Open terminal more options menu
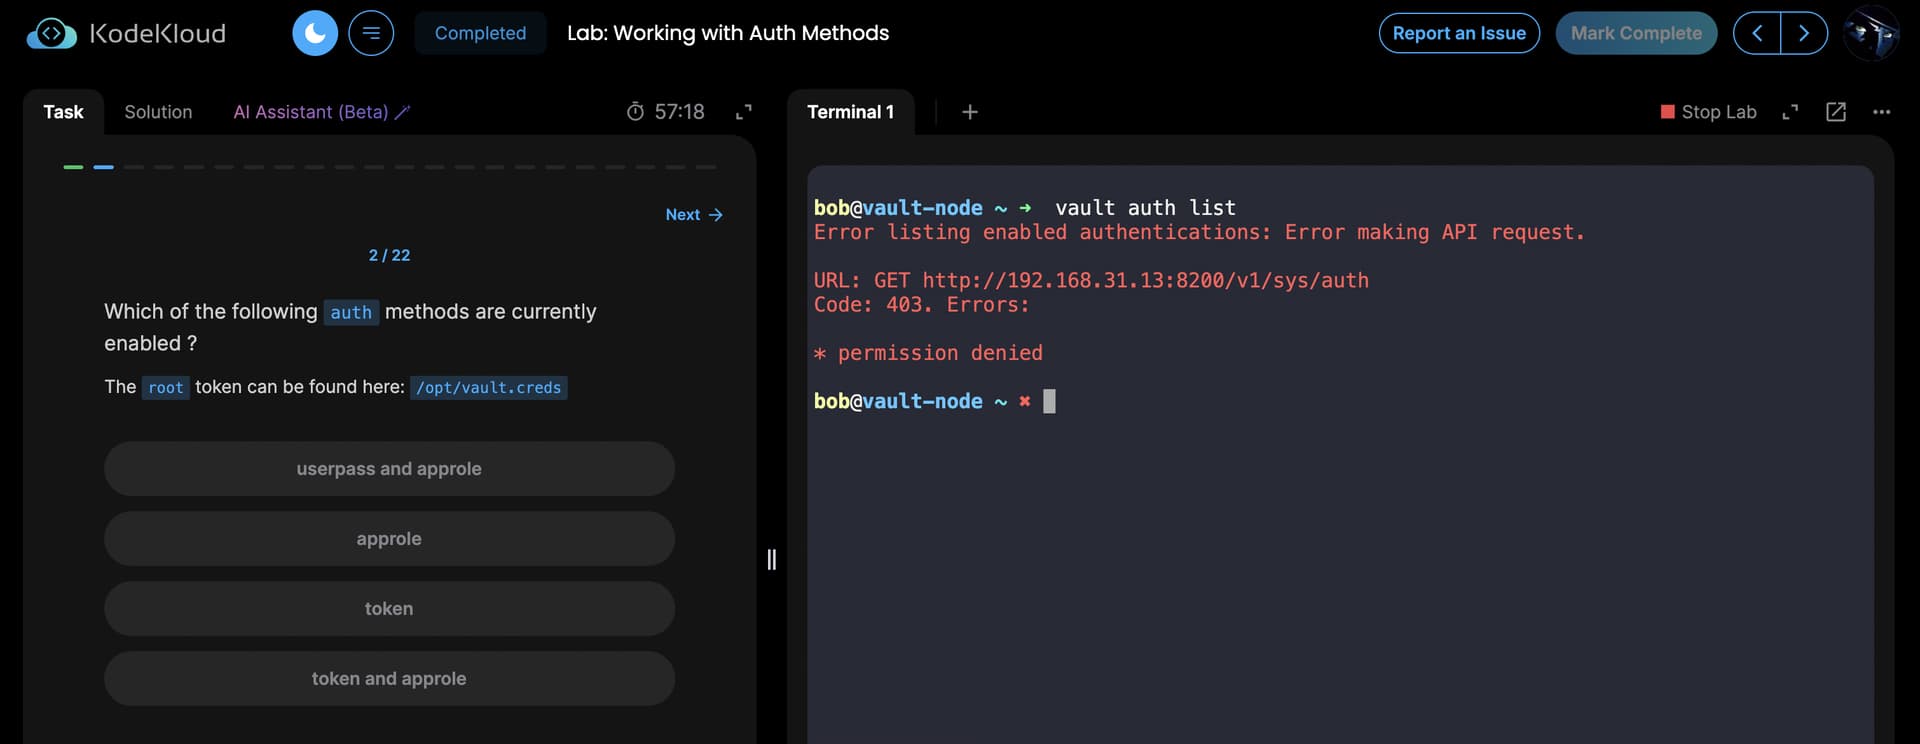Viewport: 1920px width, 744px height. [x=1882, y=112]
